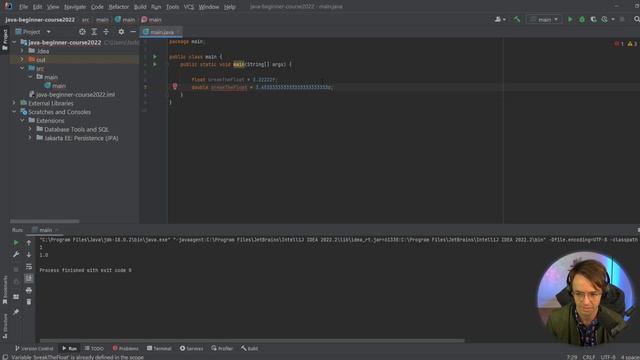Click the Project panel horizontal scrollbar
The image size is (640, 360).
coord(44,221)
